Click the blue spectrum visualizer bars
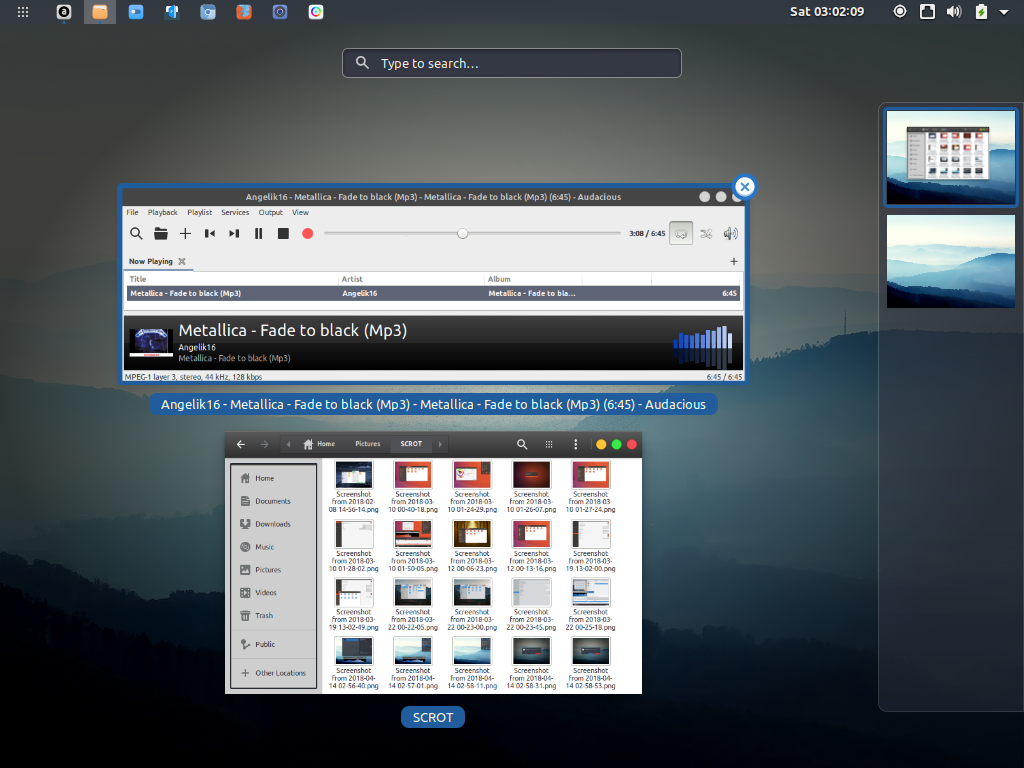1024x768 pixels. point(703,345)
